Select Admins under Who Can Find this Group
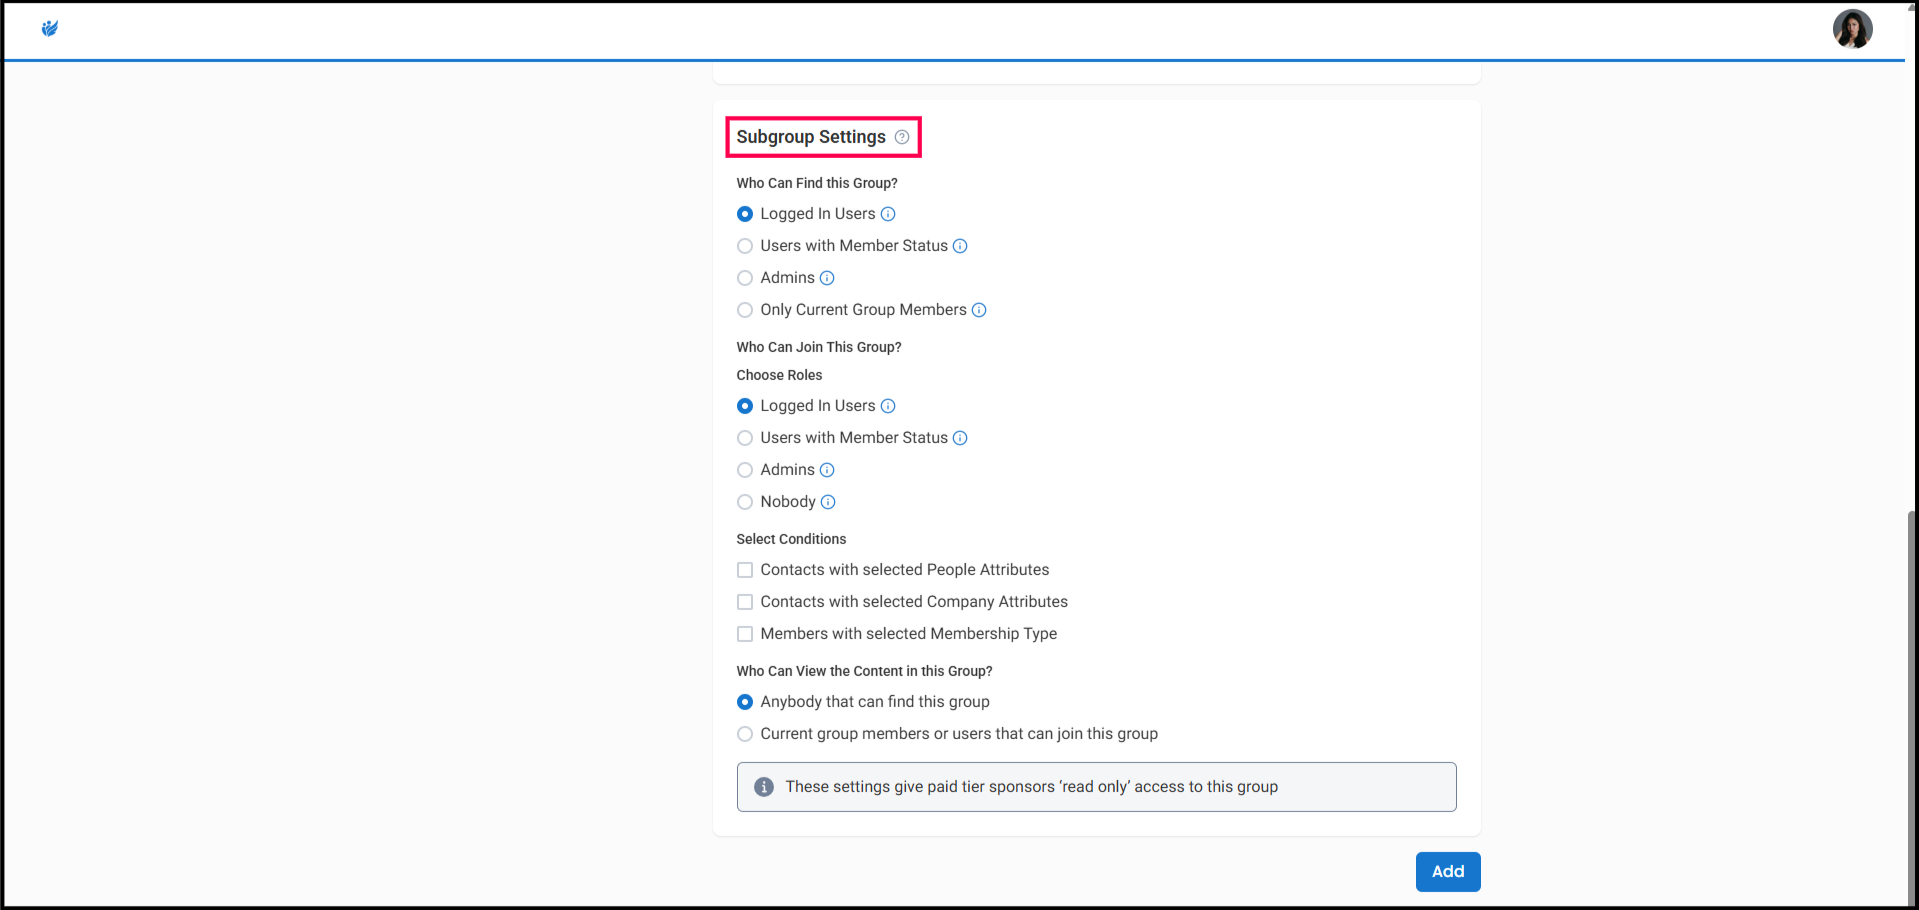The image size is (1919, 910). click(745, 278)
